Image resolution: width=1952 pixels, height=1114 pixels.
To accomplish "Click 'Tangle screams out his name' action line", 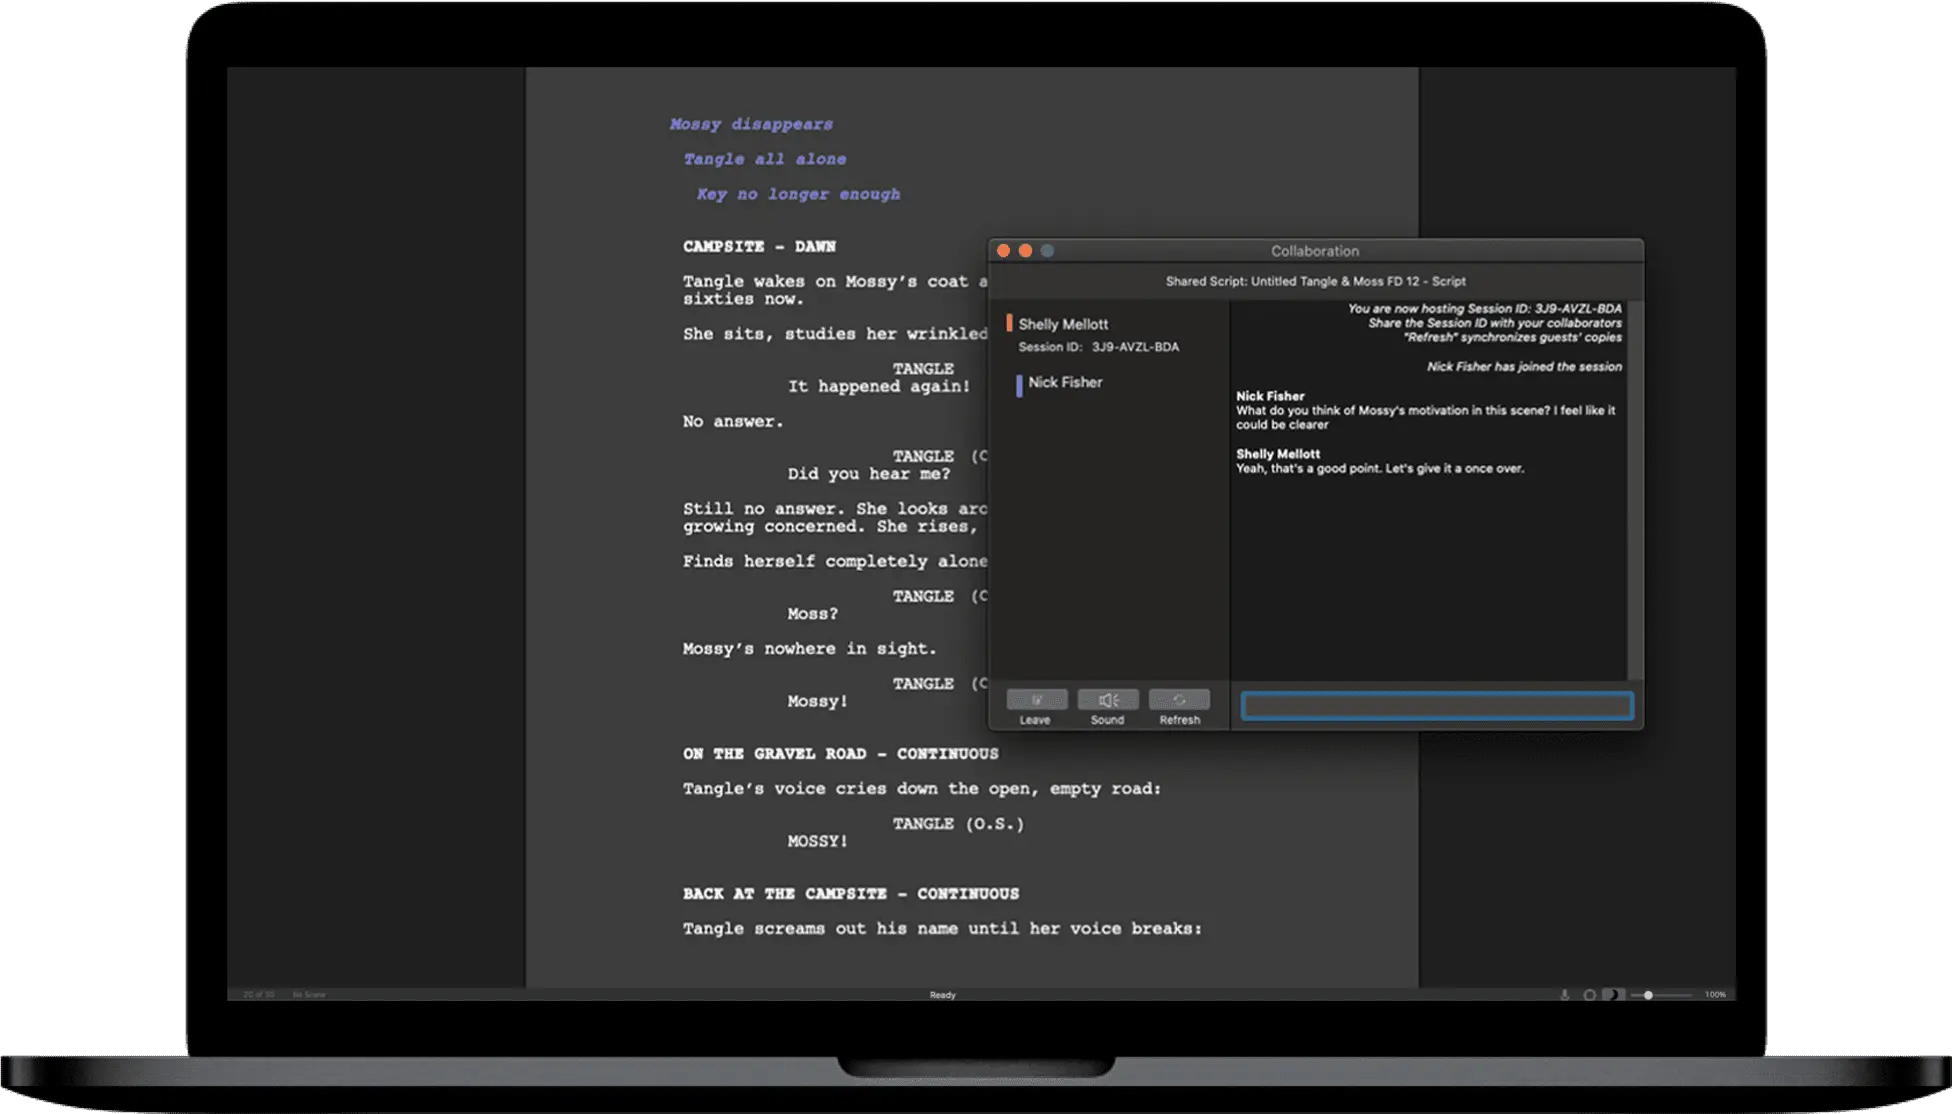I will coord(942,929).
